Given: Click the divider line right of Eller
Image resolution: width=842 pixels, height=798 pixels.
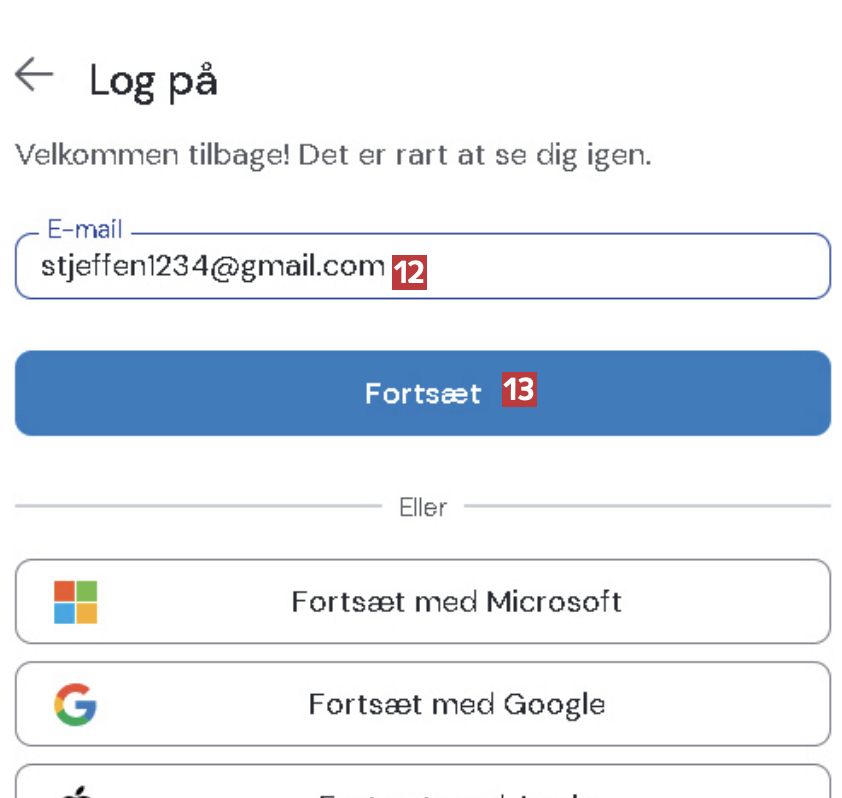Looking at the screenshot, I should 647,507.
